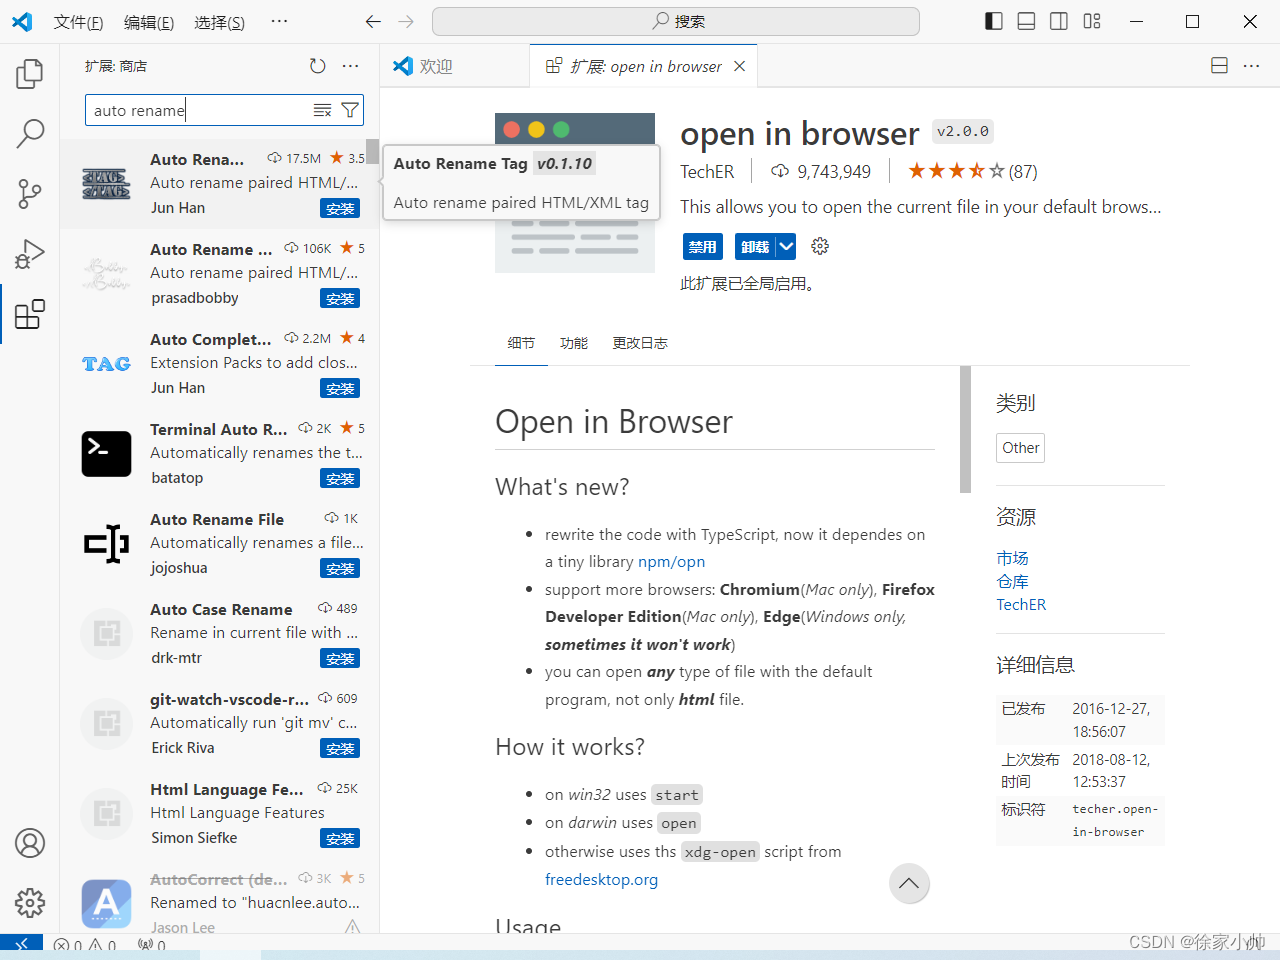Click the star rating (87)
This screenshot has width=1280, height=960.
(972, 172)
